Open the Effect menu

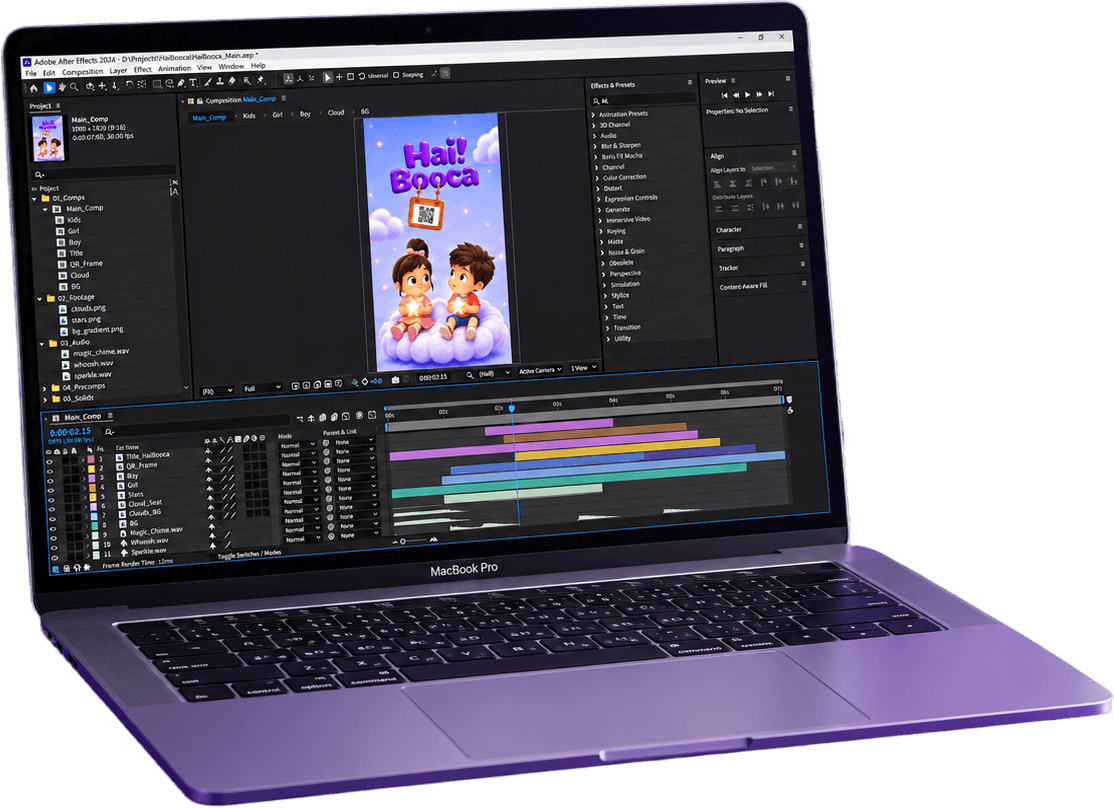[x=143, y=70]
